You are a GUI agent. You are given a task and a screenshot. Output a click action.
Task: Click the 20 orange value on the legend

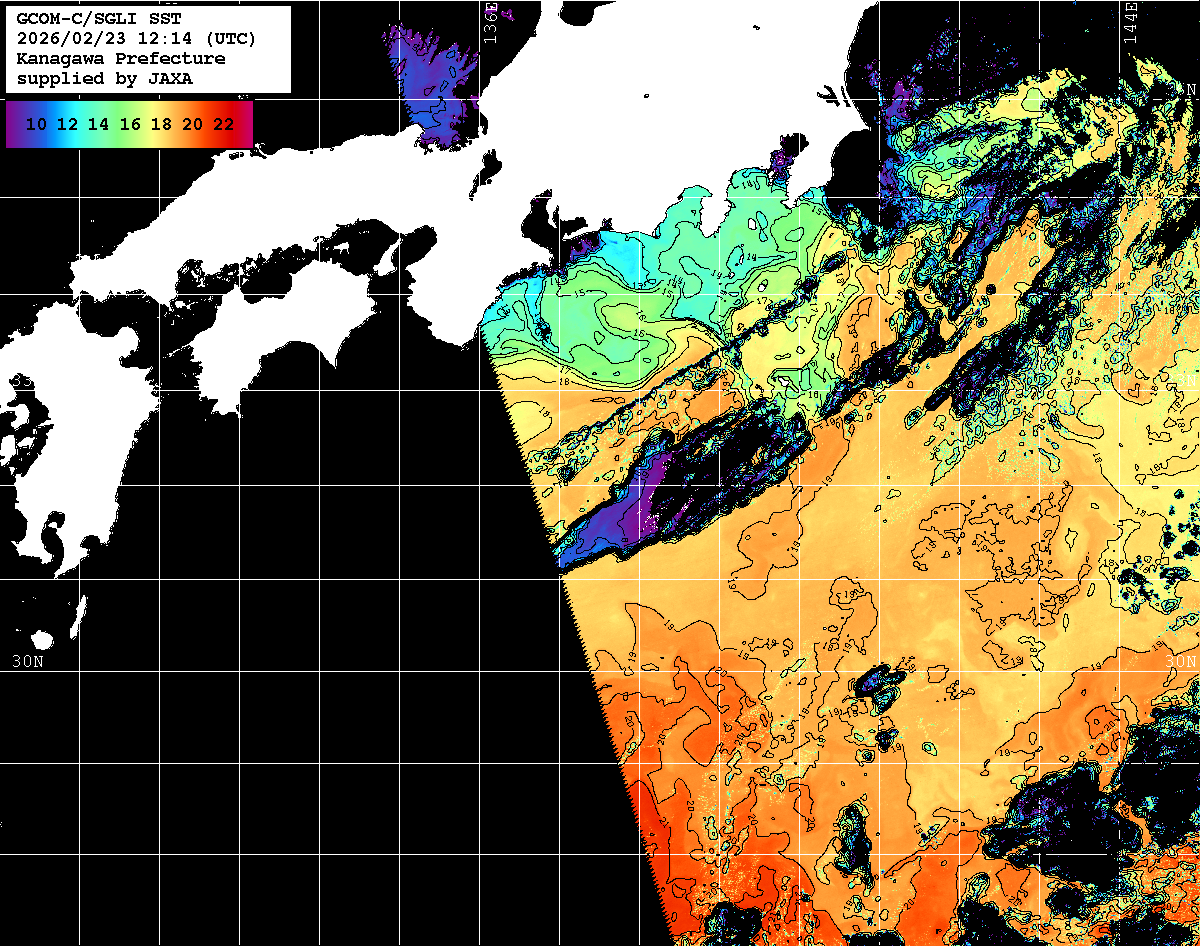tap(192, 124)
